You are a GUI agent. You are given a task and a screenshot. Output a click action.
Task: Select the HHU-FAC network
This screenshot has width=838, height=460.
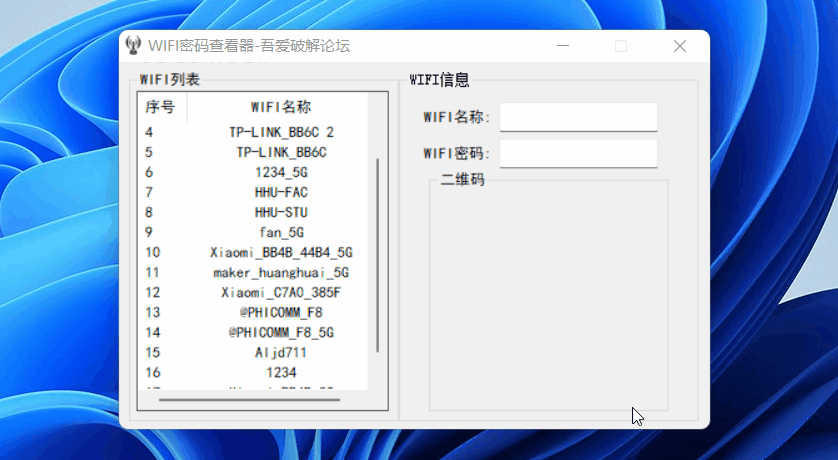(x=281, y=192)
